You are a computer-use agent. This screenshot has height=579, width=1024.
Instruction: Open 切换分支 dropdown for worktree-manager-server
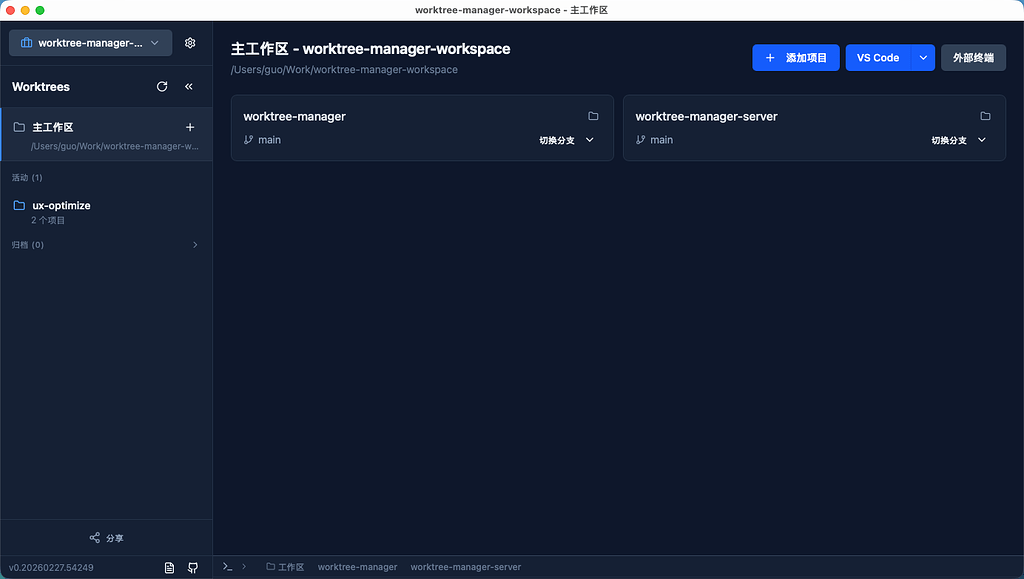coord(959,140)
